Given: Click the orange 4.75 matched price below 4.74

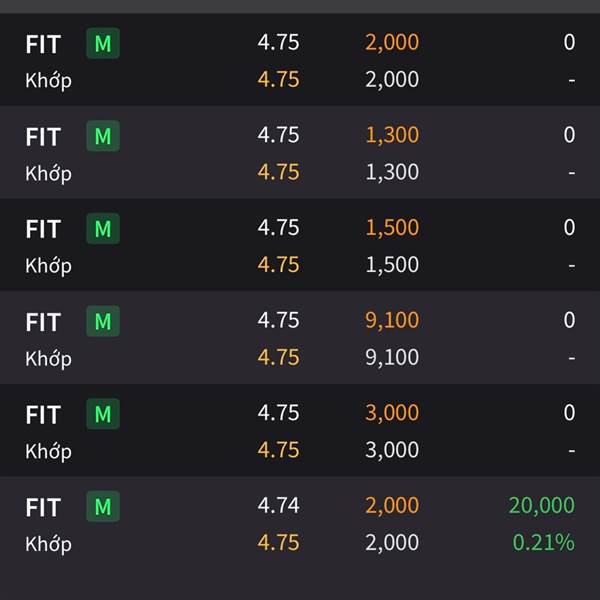Looking at the screenshot, I should [x=278, y=543].
